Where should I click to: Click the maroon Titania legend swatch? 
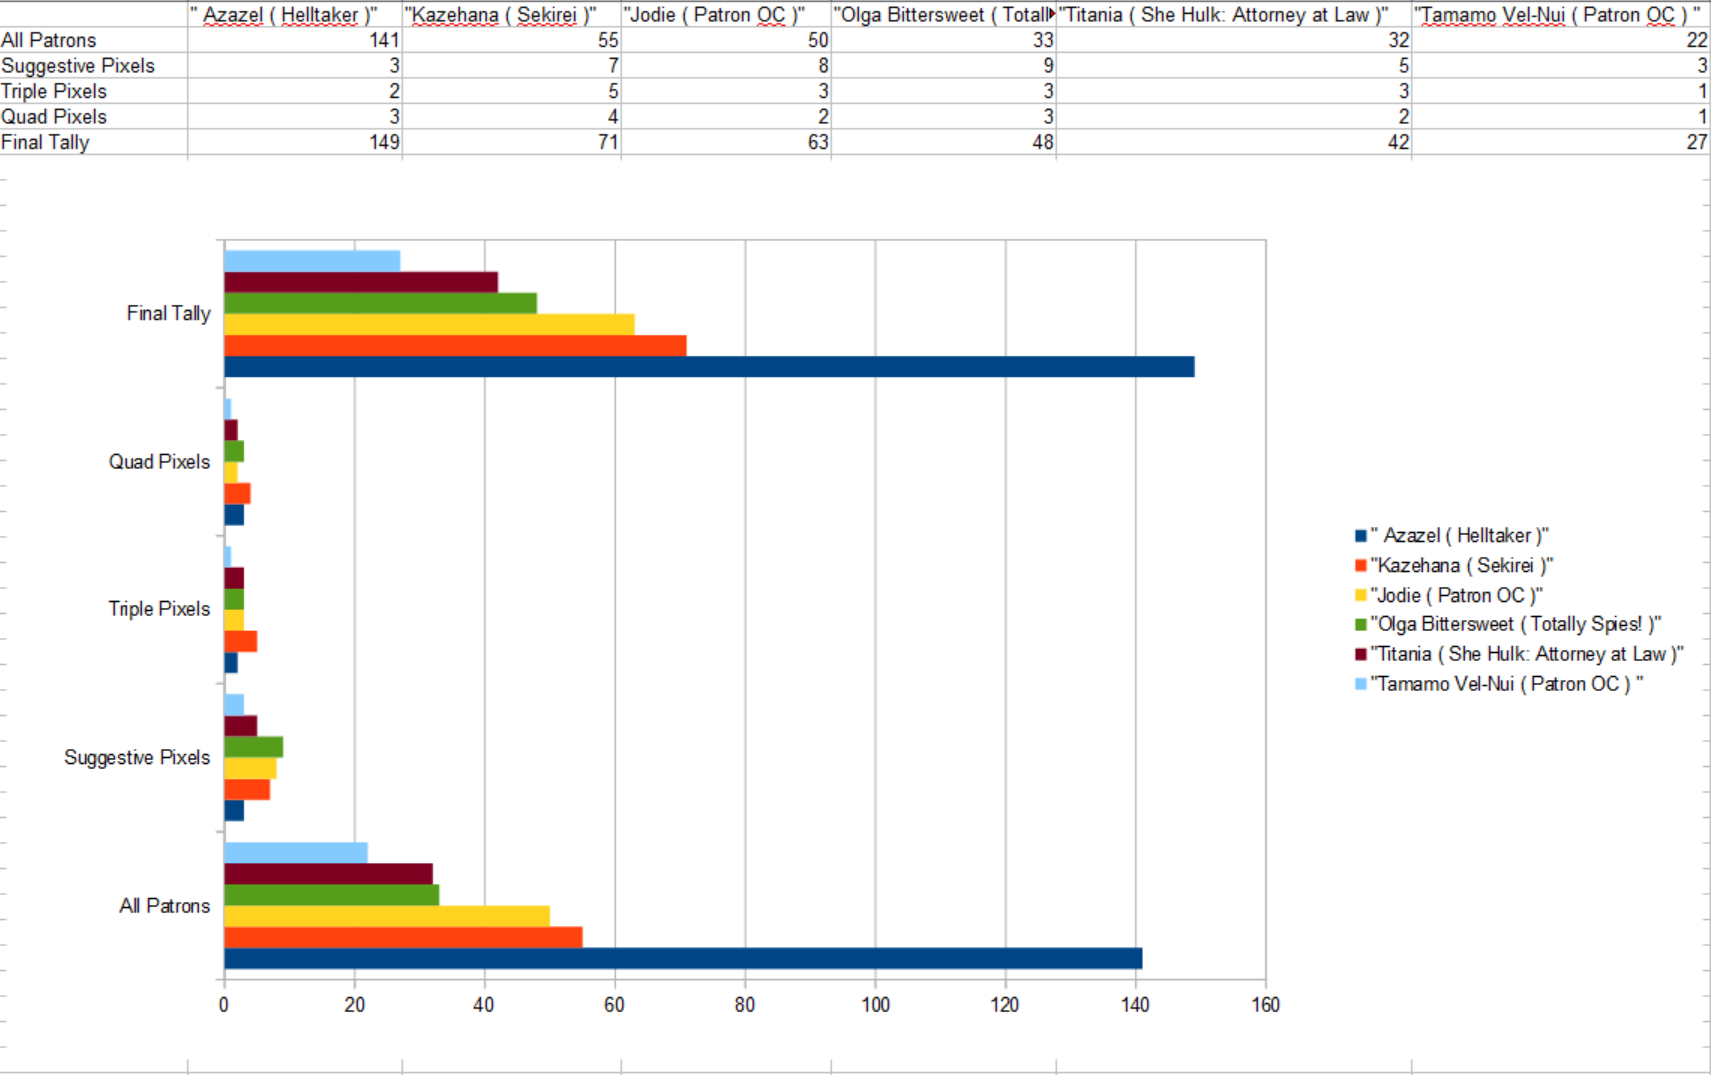click(1360, 654)
